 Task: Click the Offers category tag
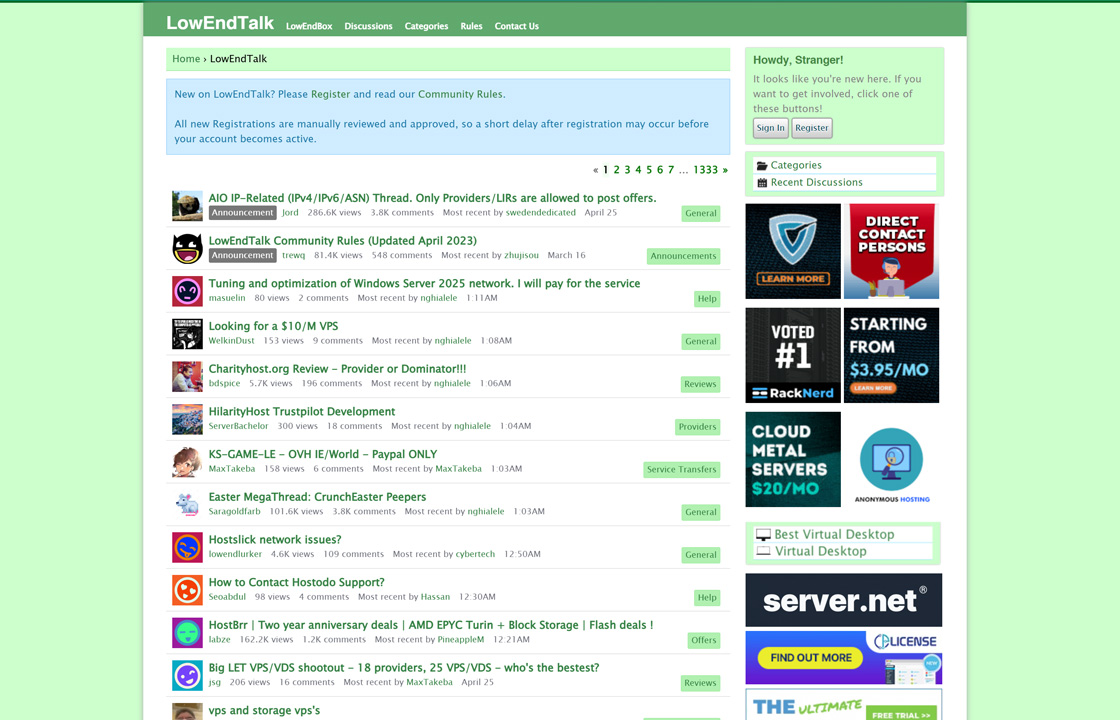(x=704, y=640)
